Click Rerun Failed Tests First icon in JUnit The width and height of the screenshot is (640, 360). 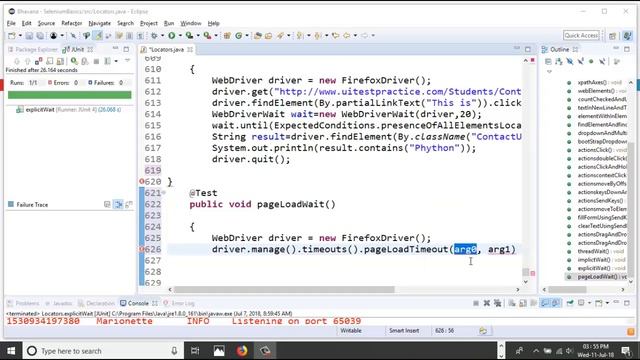click(84, 61)
